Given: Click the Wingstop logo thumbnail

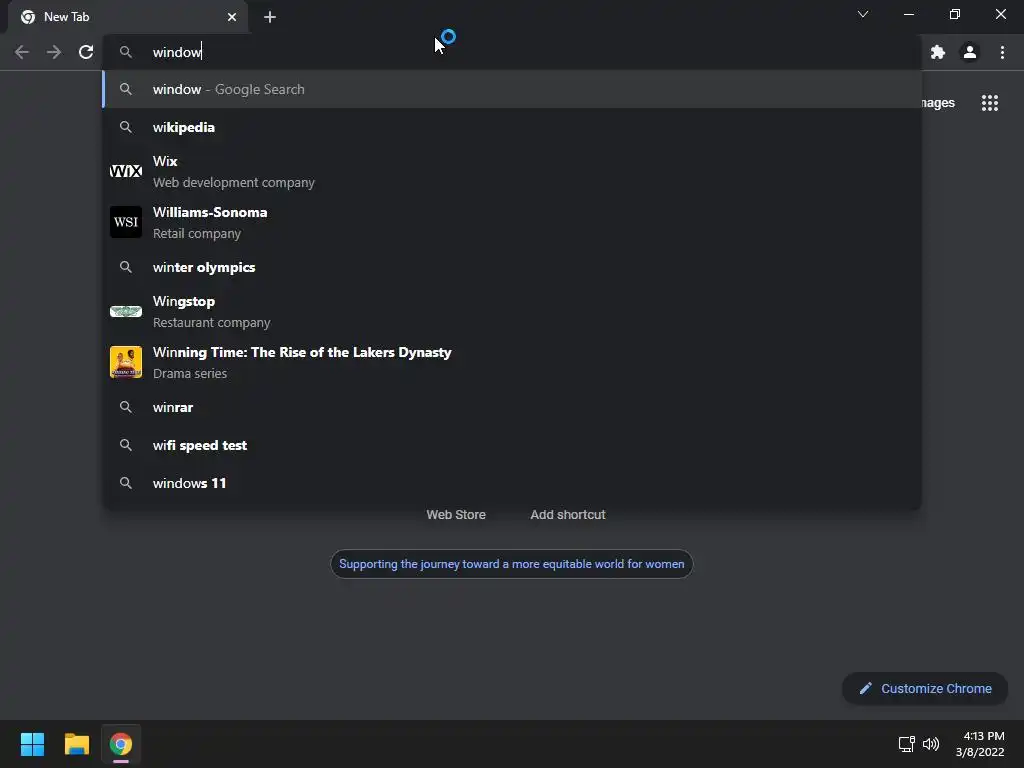Looking at the screenshot, I should pos(125,312).
